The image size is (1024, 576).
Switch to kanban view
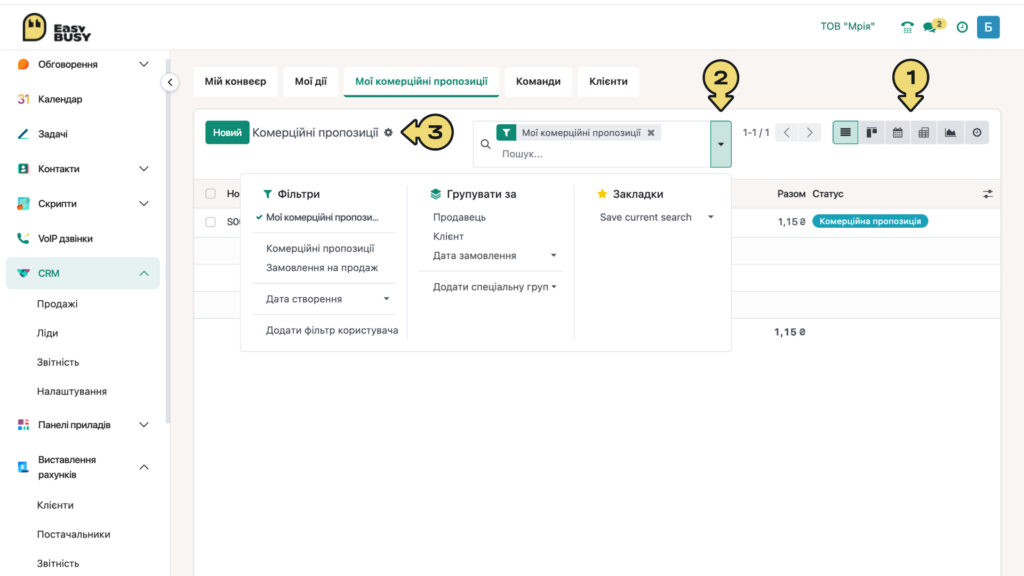(871, 133)
